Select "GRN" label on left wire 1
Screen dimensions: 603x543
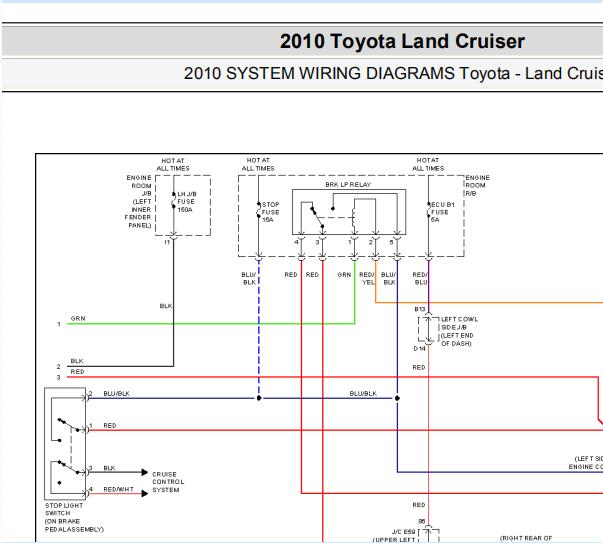coord(78,318)
